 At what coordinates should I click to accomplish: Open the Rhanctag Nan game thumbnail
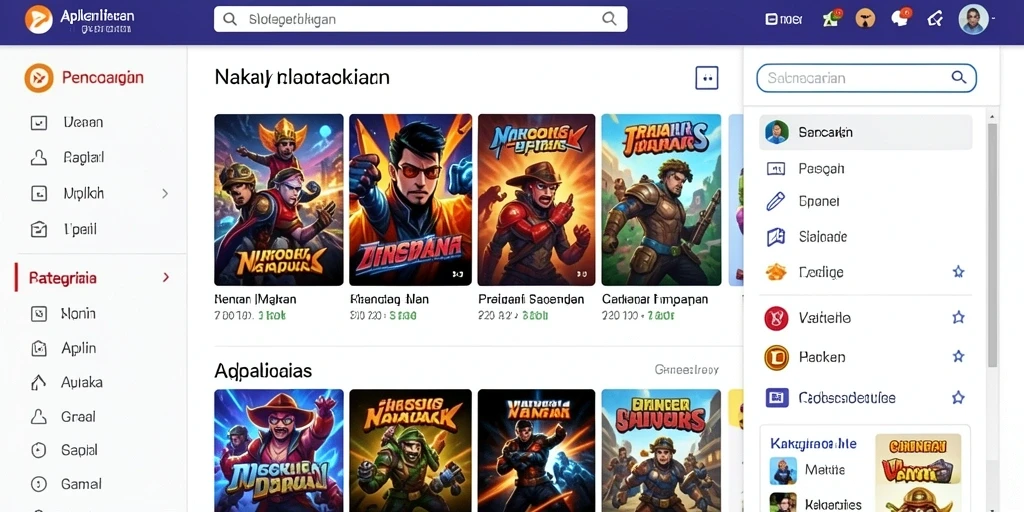coord(410,200)
